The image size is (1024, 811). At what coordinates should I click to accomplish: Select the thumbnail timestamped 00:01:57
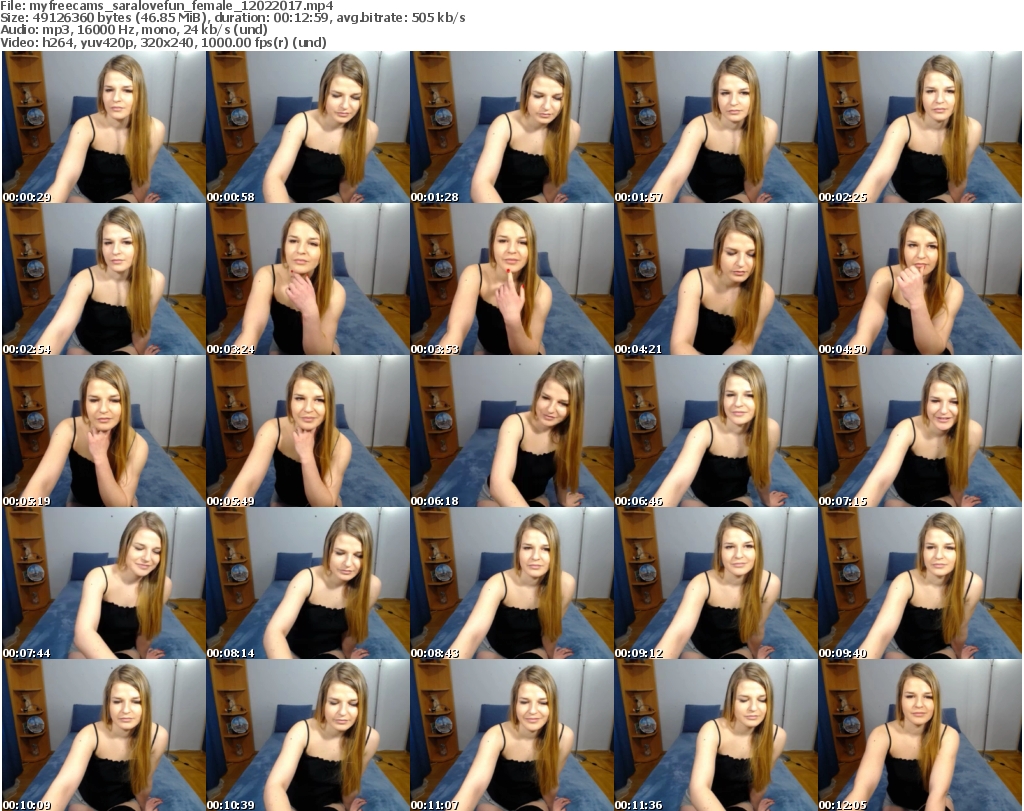(x=716, y=127)
